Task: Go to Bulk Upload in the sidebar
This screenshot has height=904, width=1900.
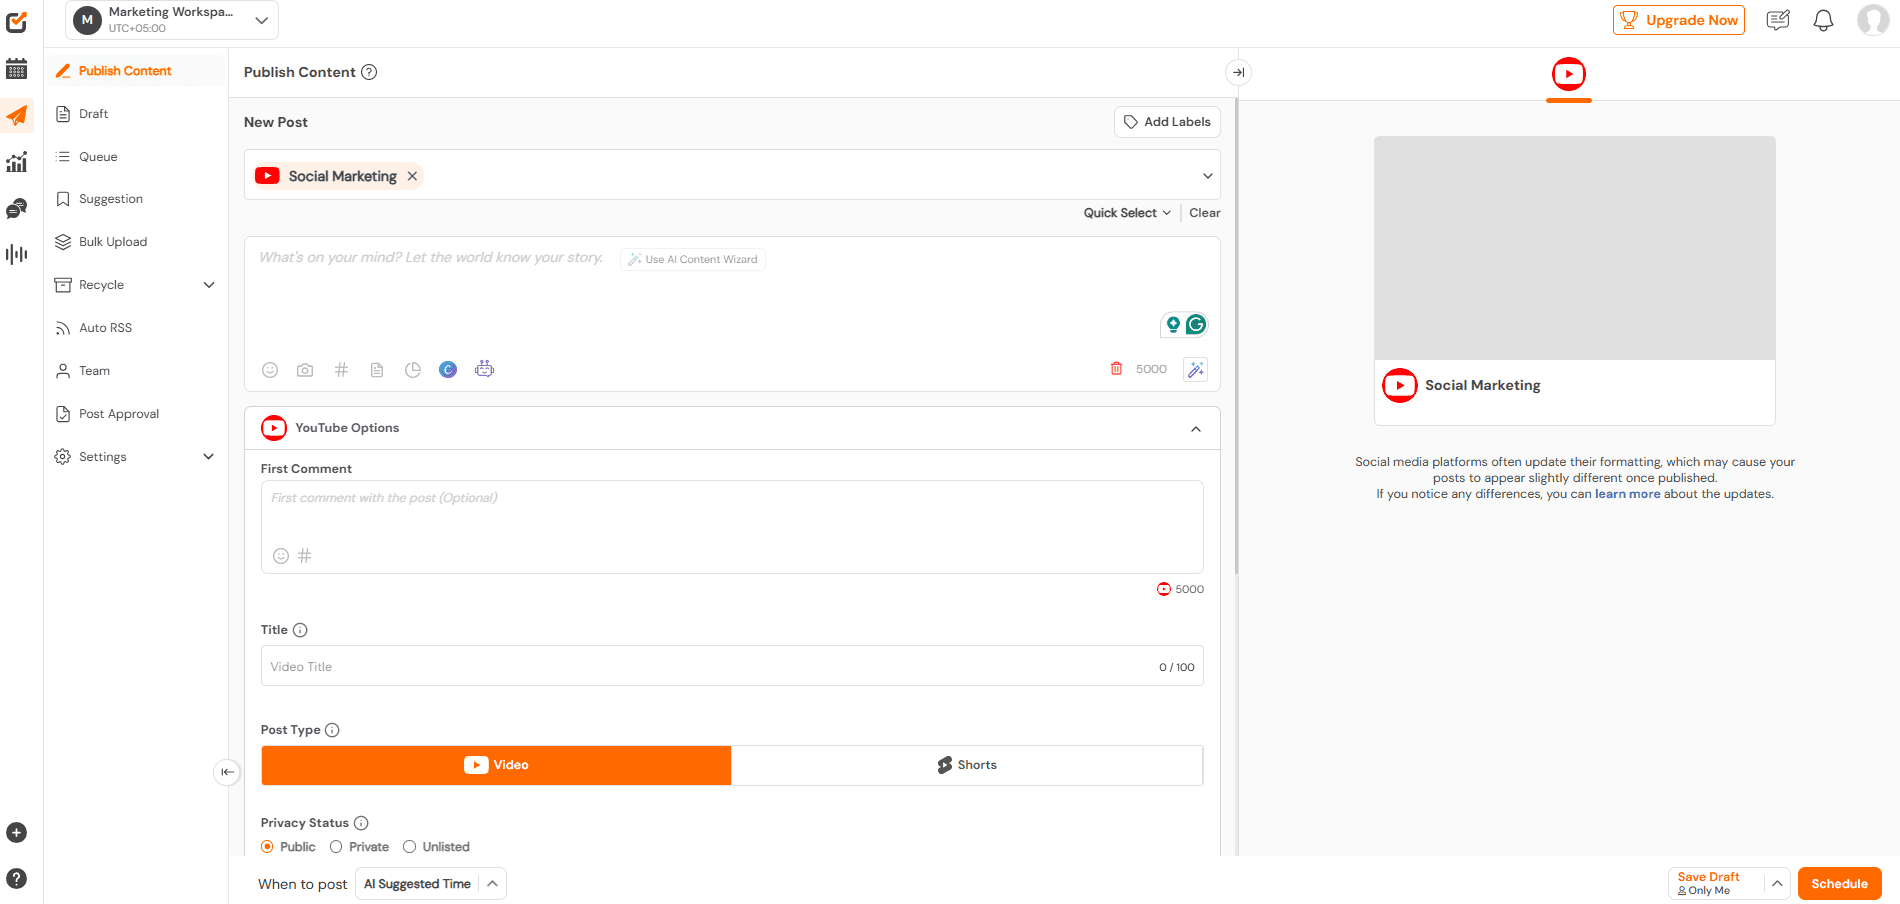Action: 112,241
